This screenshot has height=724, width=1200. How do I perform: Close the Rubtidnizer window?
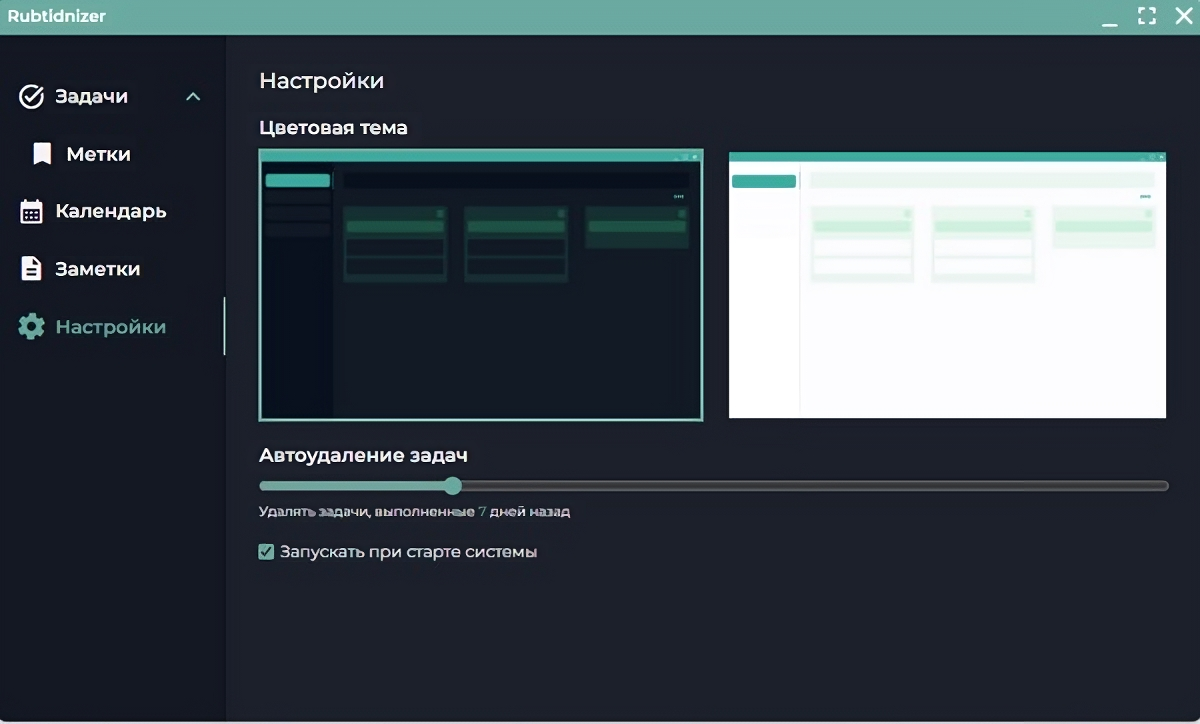coord(1183,16)
